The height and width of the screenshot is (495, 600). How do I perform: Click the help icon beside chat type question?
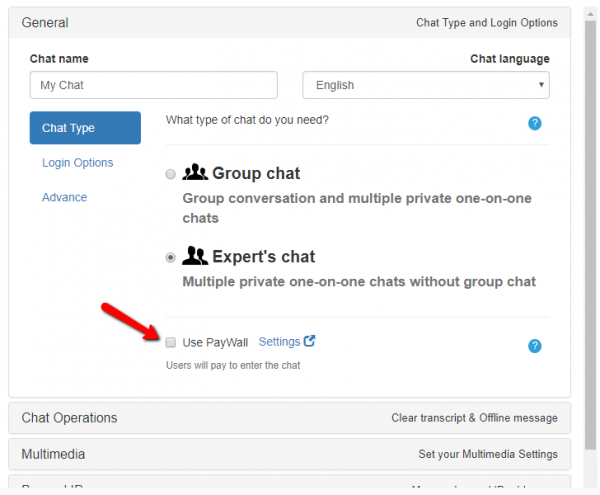534,123
